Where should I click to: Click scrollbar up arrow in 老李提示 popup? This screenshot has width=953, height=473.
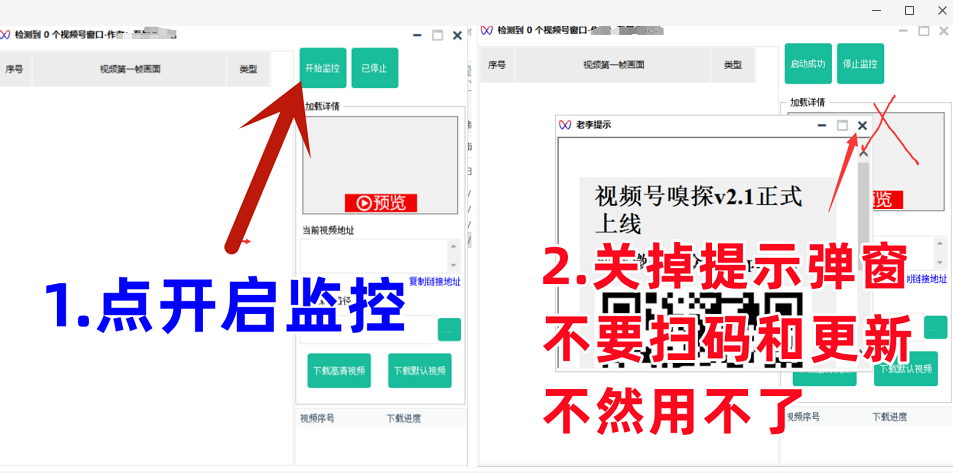click(x=863, y=154)
